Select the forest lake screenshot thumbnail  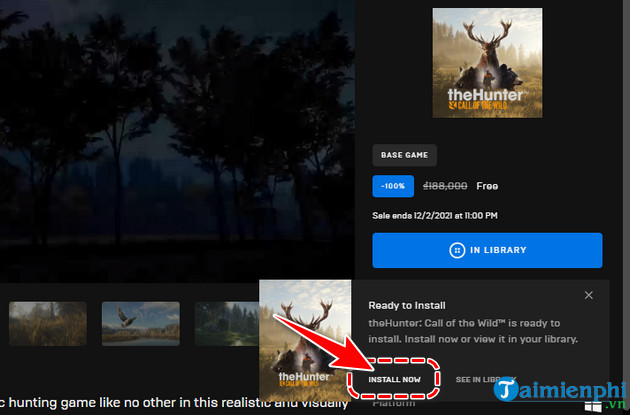pyautogui.click(x=227, y=324)
